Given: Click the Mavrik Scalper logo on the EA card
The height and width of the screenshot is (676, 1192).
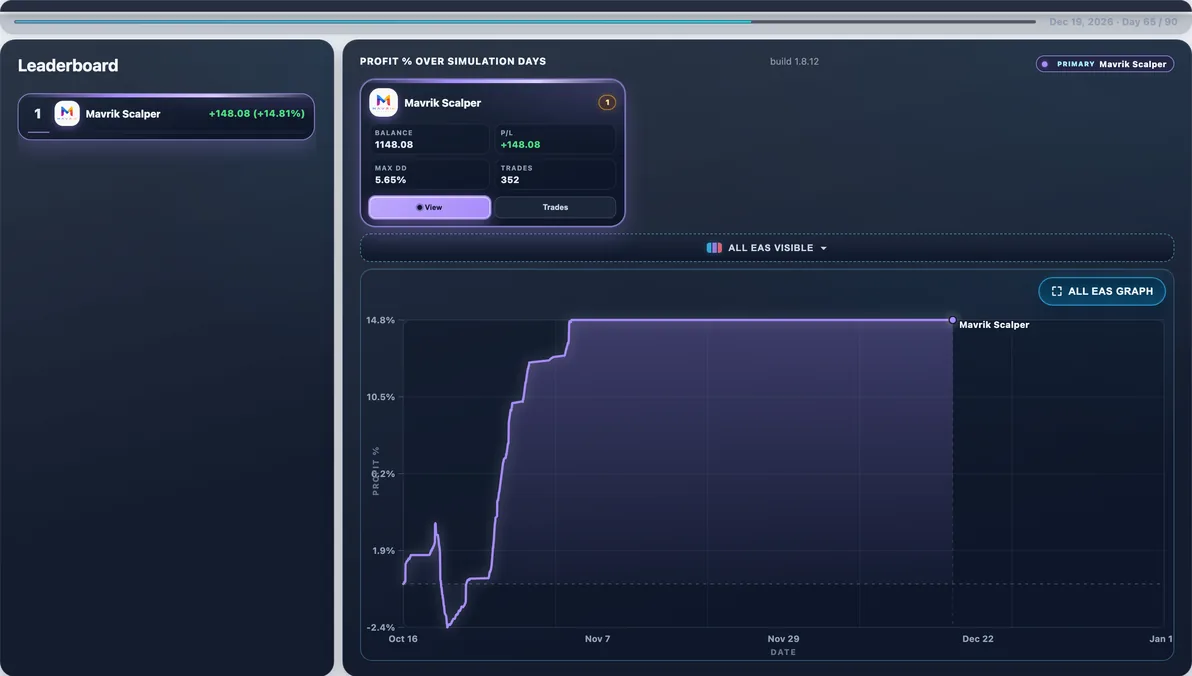Looking at the screenshot, I should pos(383,103).
